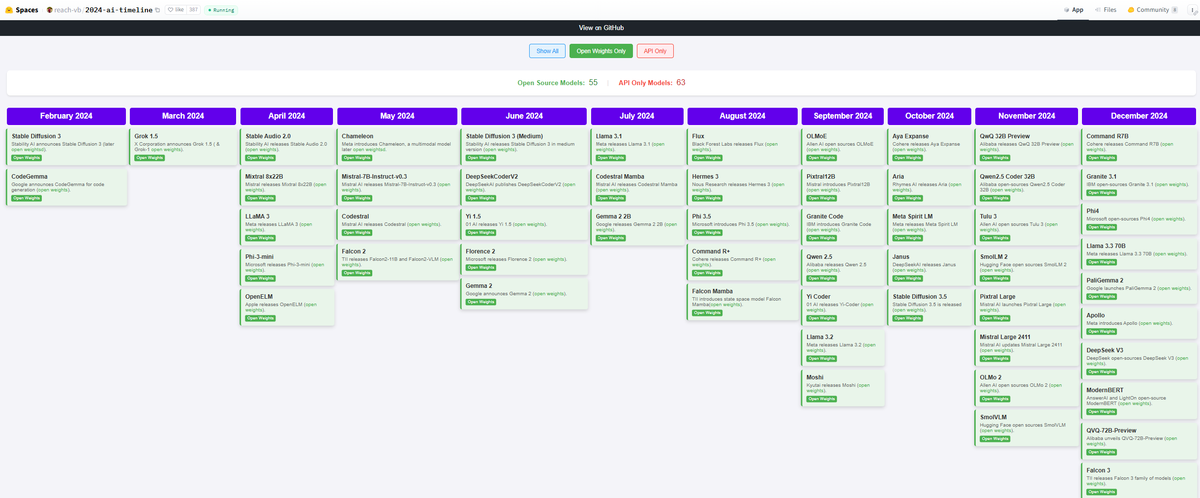
Task: Switch to the API Only filter
Action: [x=655, y=51]
